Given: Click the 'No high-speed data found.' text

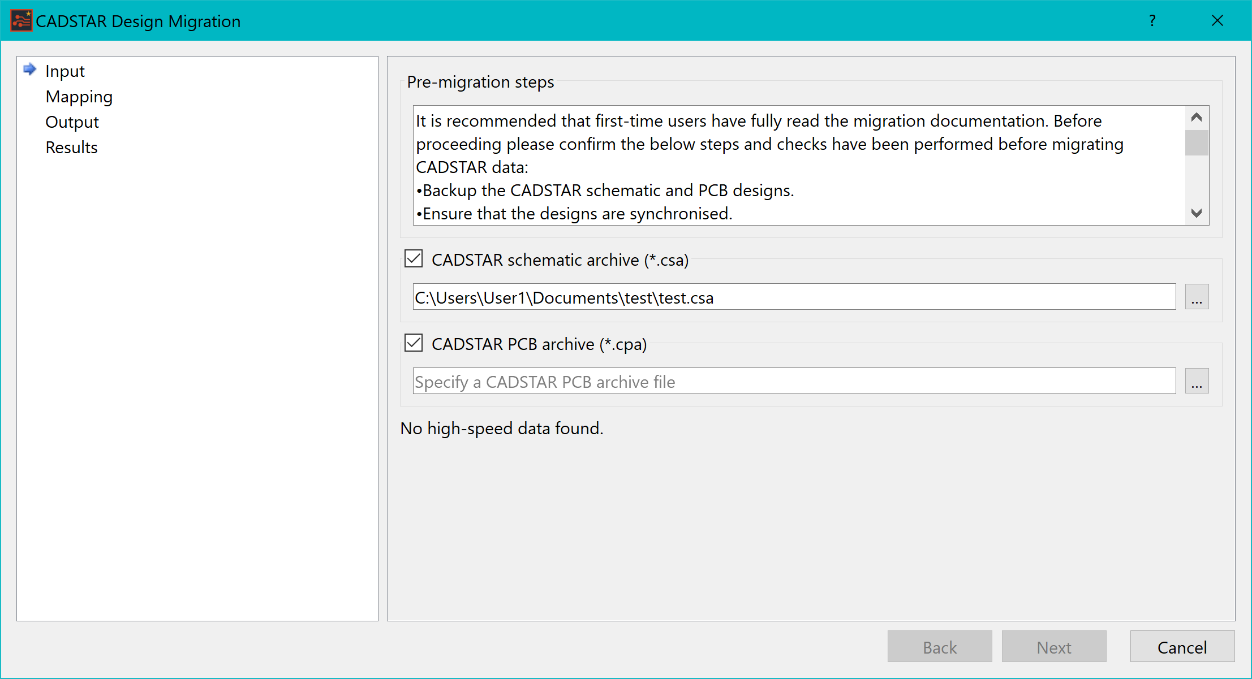Looking at the screenshot, I should pos(502,428).
